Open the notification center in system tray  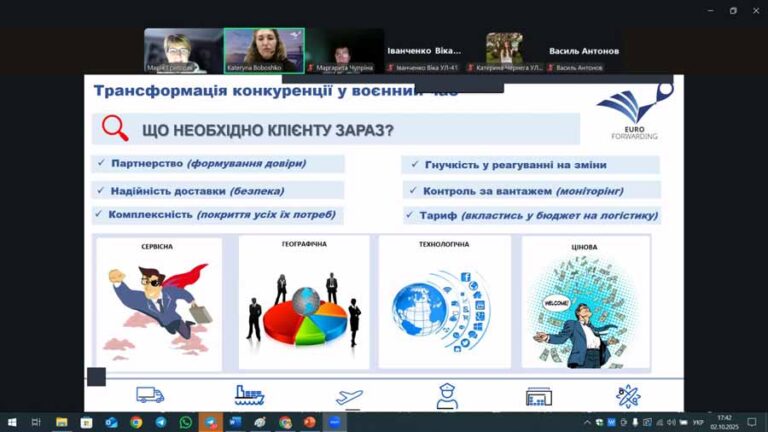click(752, 422)
